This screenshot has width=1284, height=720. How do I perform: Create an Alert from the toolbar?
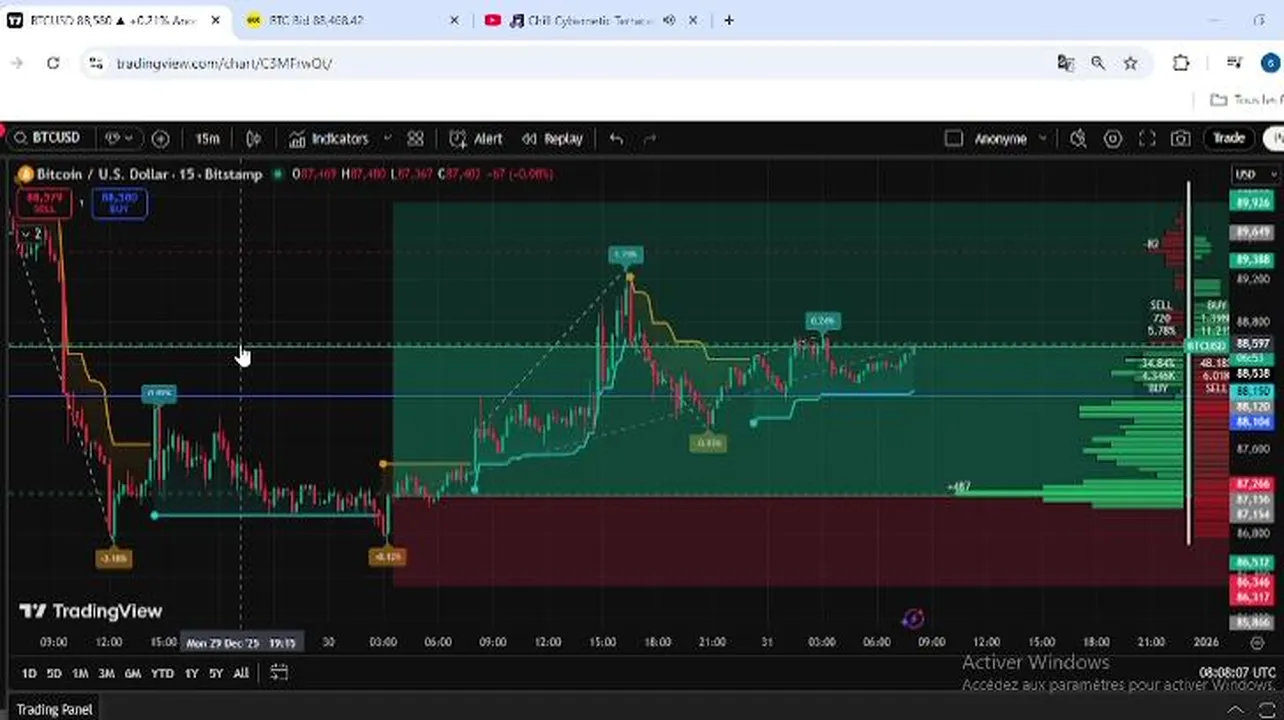click(476, 139)
